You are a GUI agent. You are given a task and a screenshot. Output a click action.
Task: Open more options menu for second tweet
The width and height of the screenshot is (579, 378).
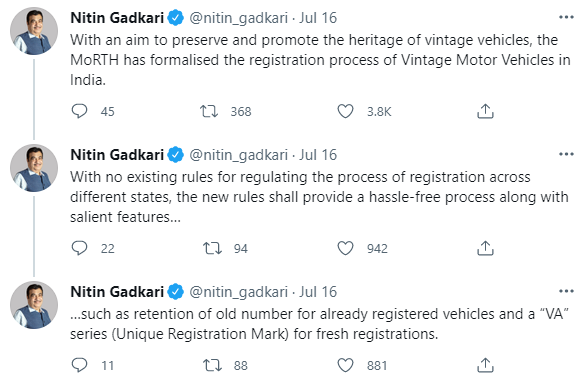click(566, 154)
